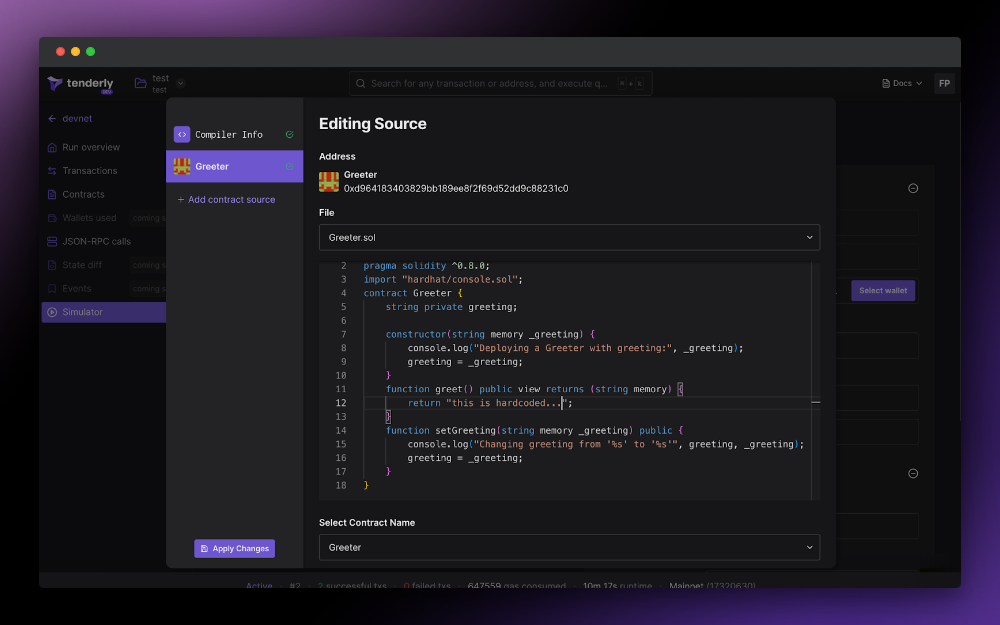Select the Run overview icon in sidebar
Viewport: 1000px width, 625px height.
coord(50,147)
